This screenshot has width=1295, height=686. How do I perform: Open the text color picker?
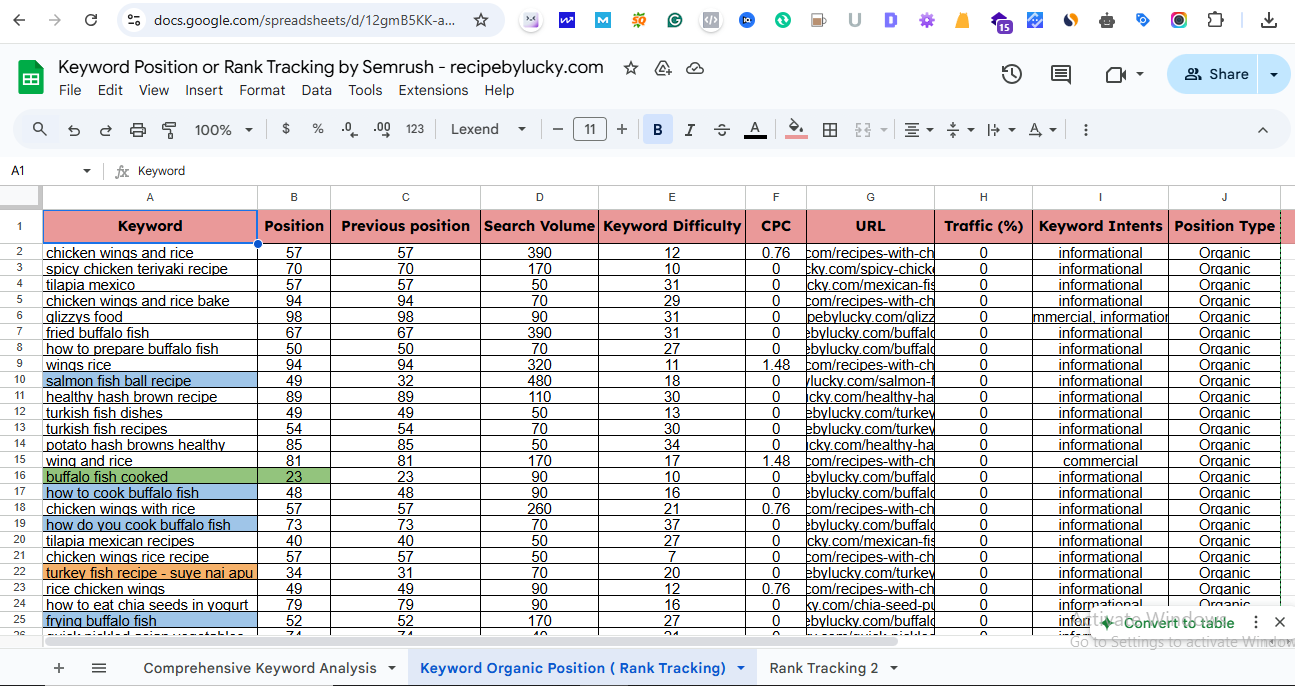click(755, 129)
